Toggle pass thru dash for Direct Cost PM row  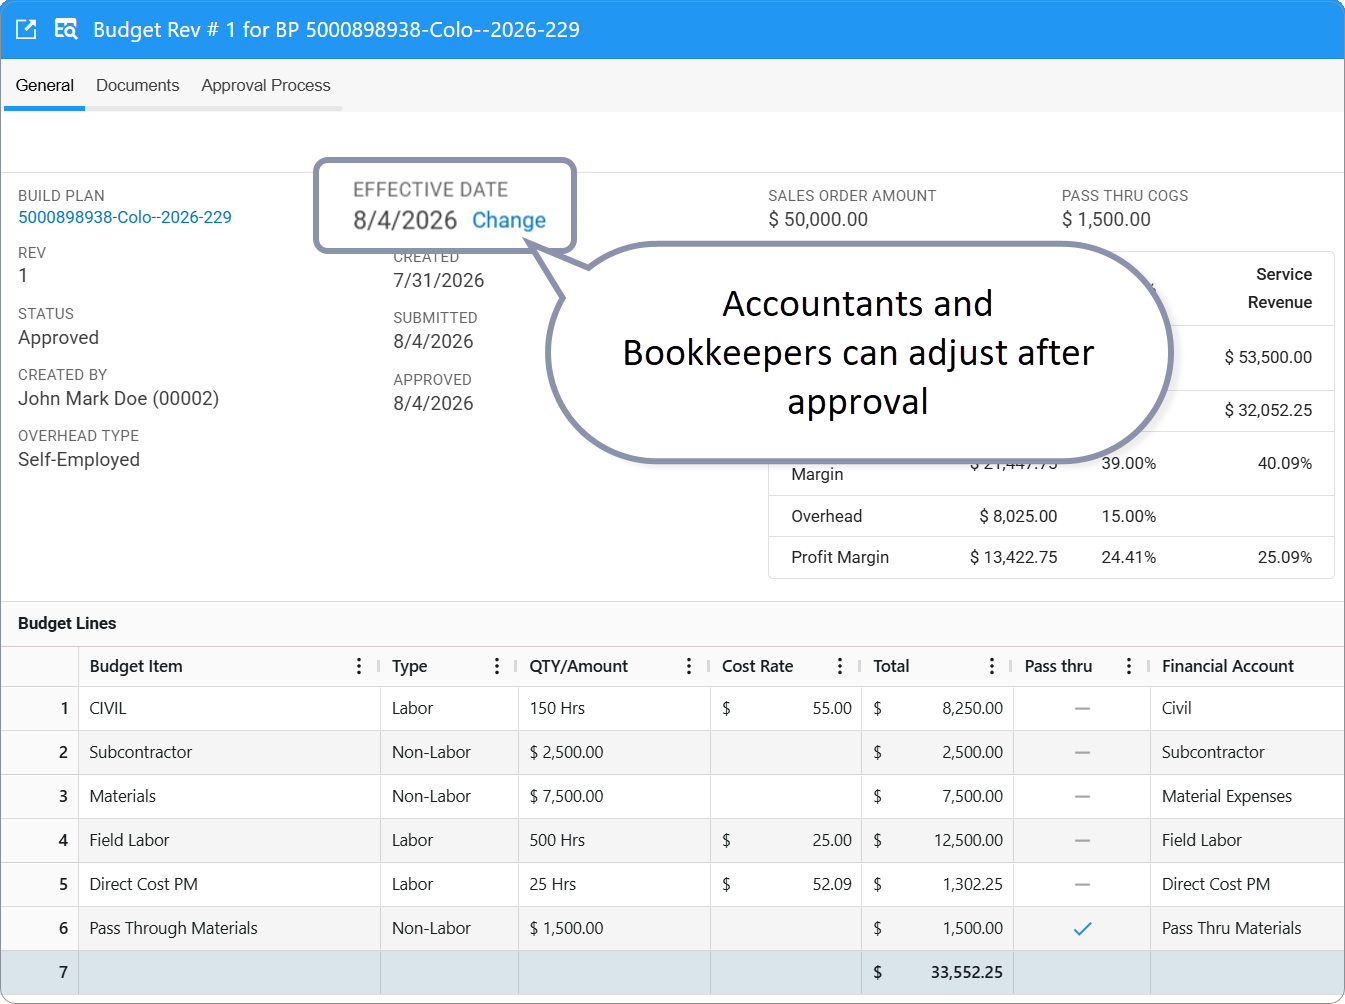click(x=1082, y=884)
